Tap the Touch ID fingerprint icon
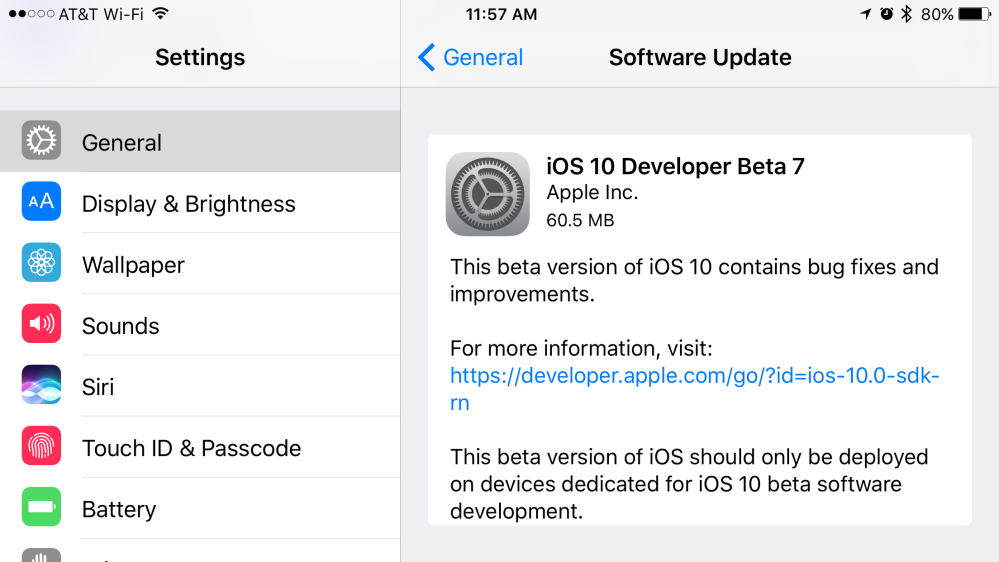 click(41, 447)
